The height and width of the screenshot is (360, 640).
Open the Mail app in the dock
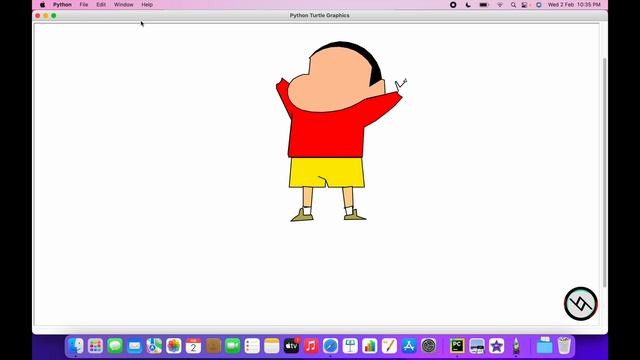[135, 346]
